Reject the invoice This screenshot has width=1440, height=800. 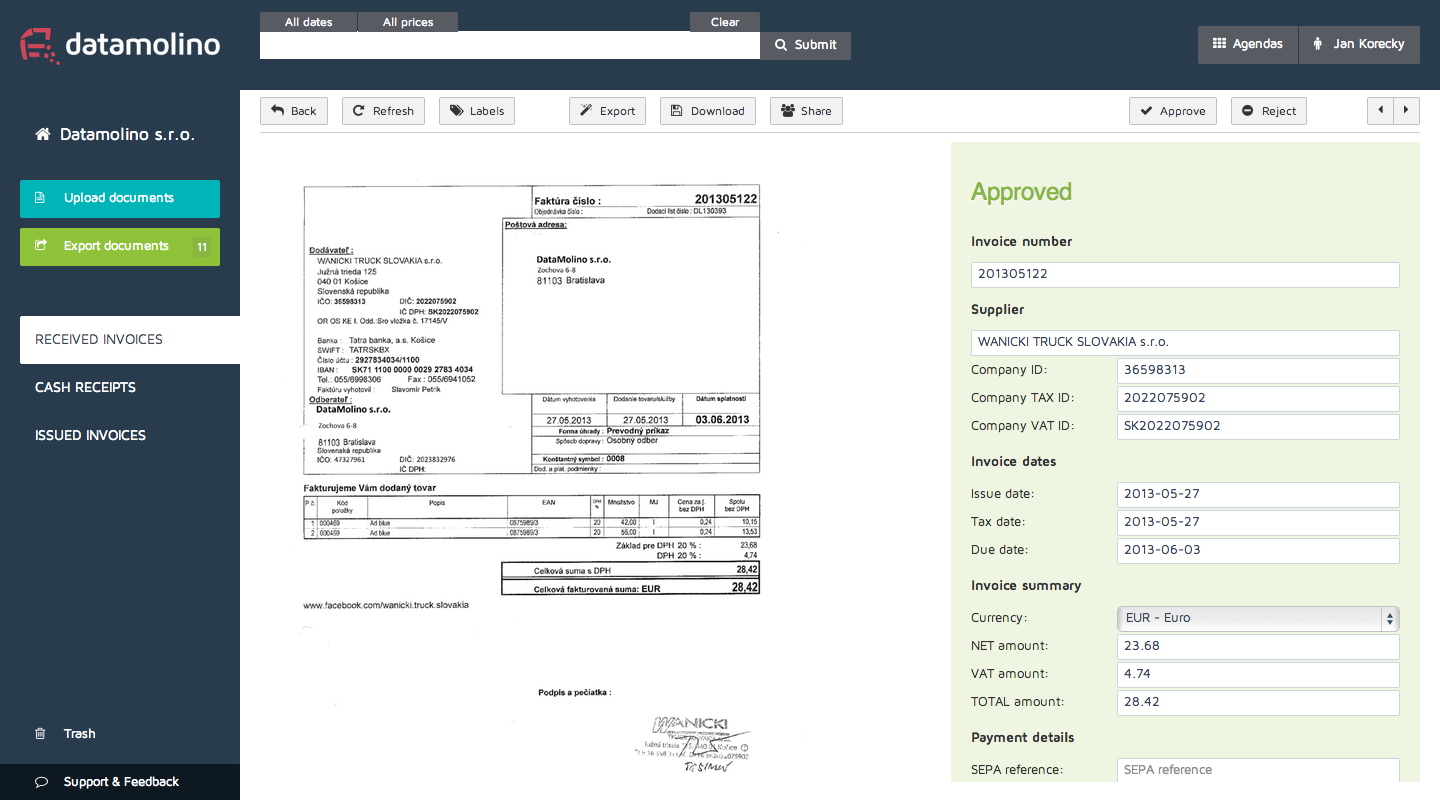(1268, 111)
